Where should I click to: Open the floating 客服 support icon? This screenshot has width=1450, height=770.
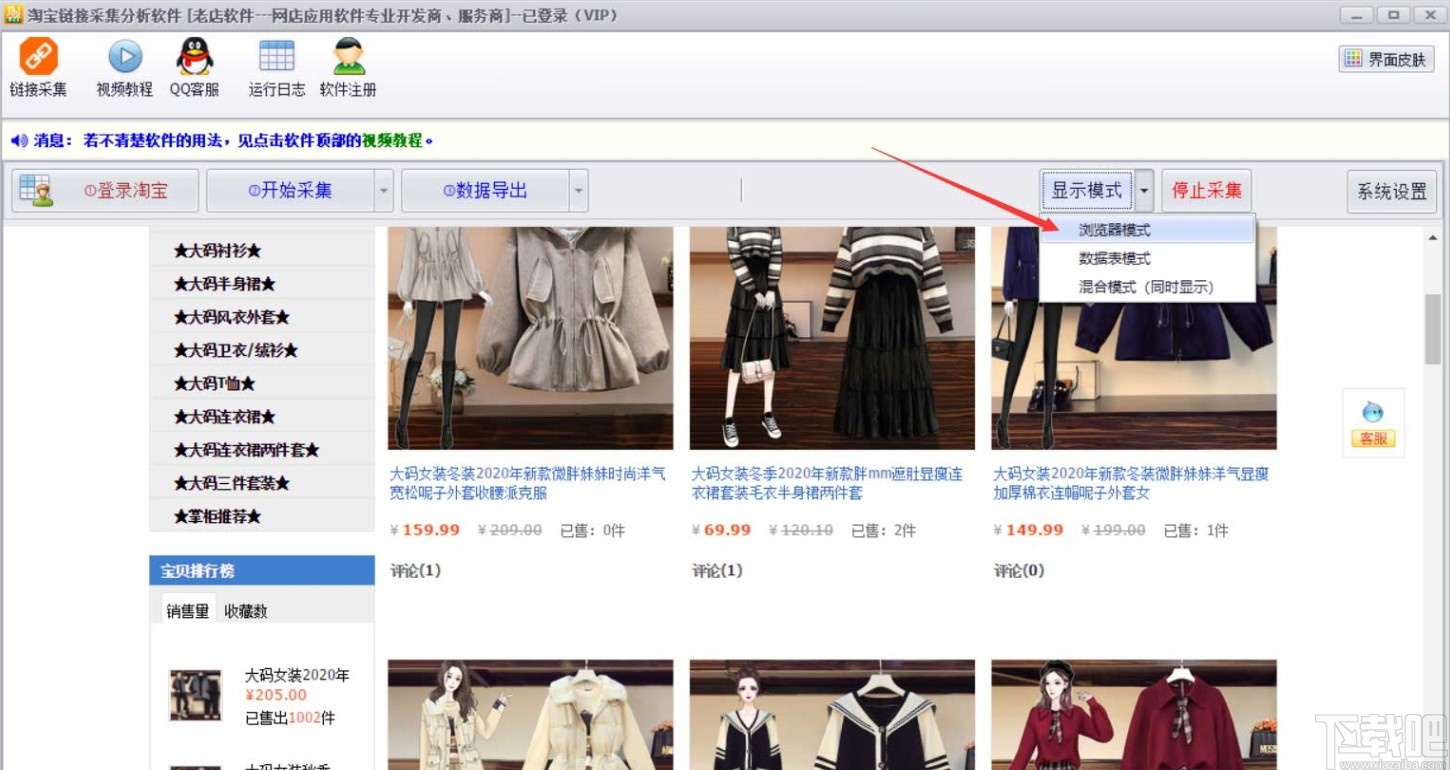[1373, 422]
